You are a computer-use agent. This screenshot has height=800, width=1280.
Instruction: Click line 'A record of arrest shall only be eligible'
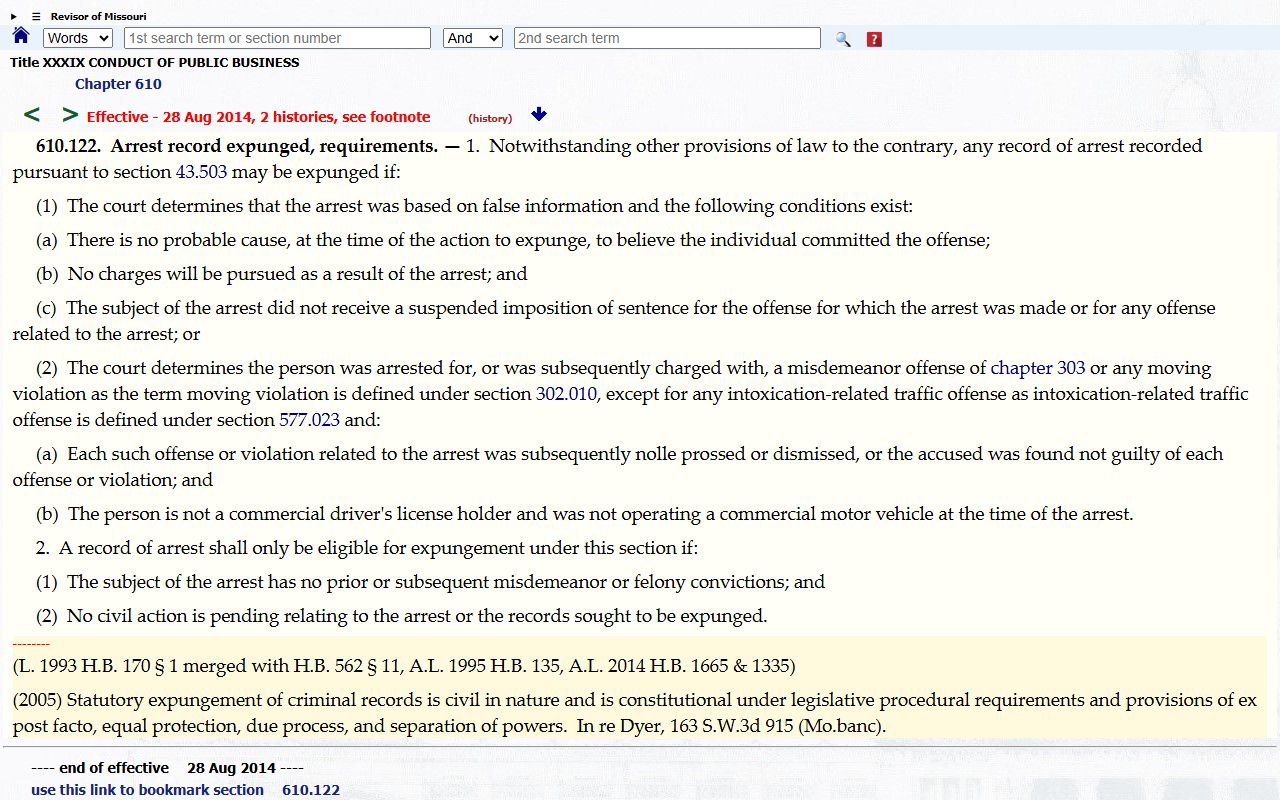367,548
